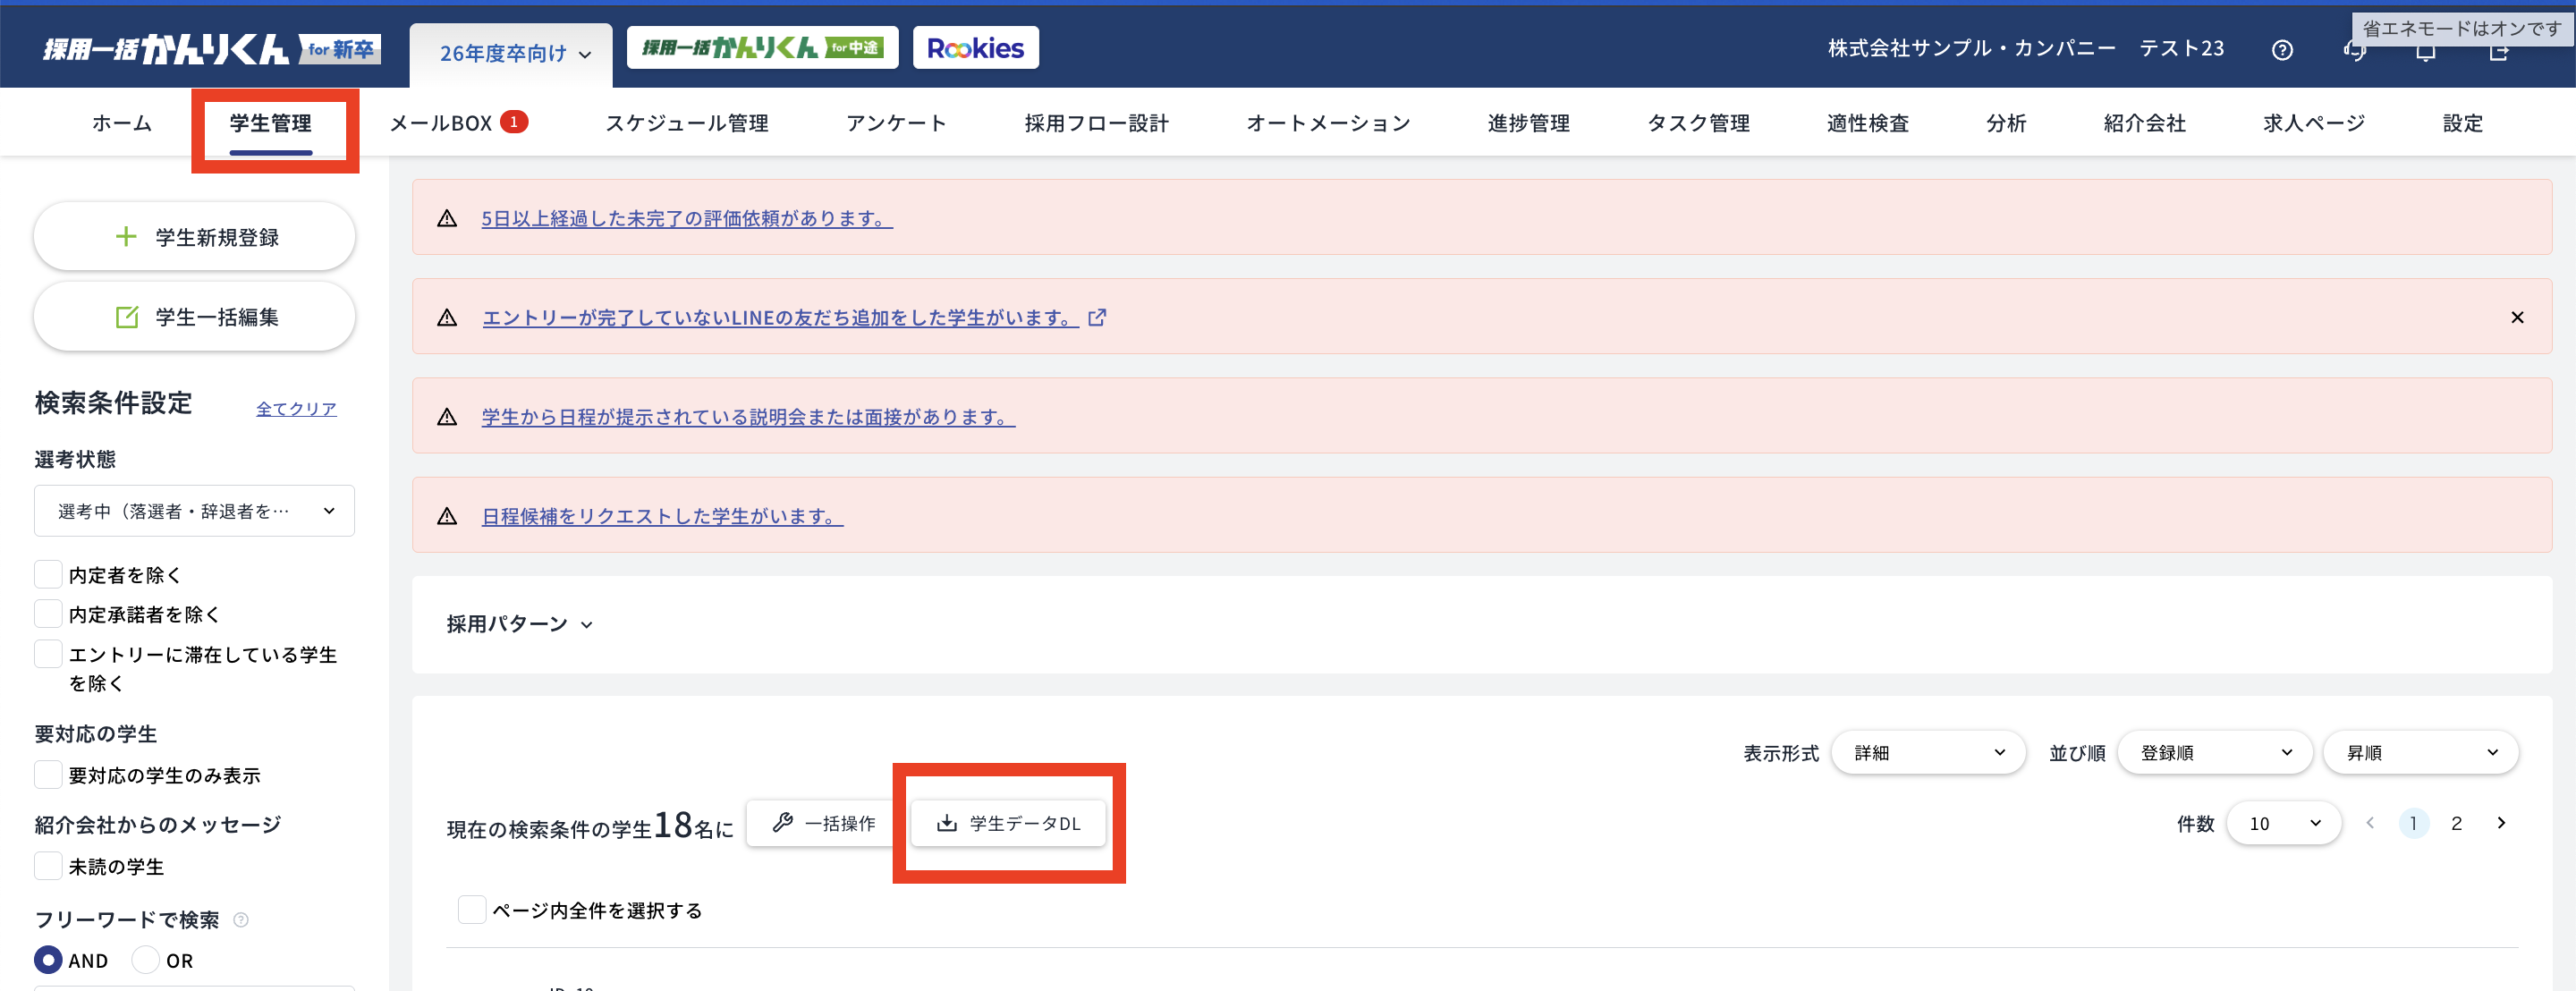Check 内定者を除く checkbox

point(48,574)
